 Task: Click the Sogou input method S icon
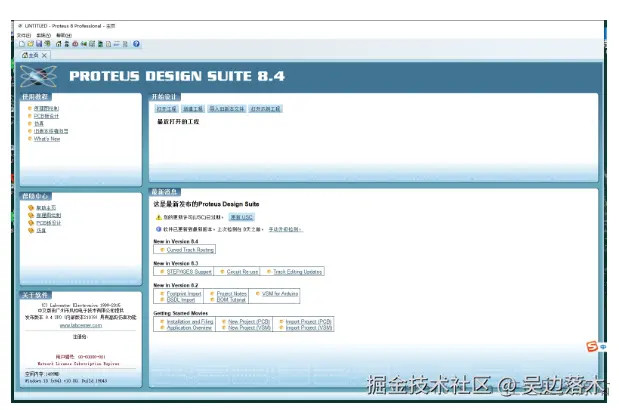point(592,346)
